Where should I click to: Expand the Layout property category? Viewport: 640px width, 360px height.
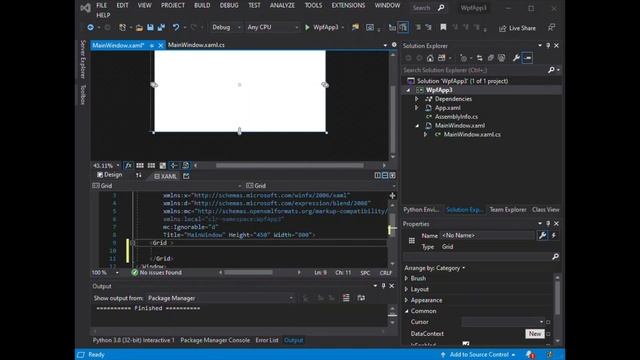click(407, 289)
